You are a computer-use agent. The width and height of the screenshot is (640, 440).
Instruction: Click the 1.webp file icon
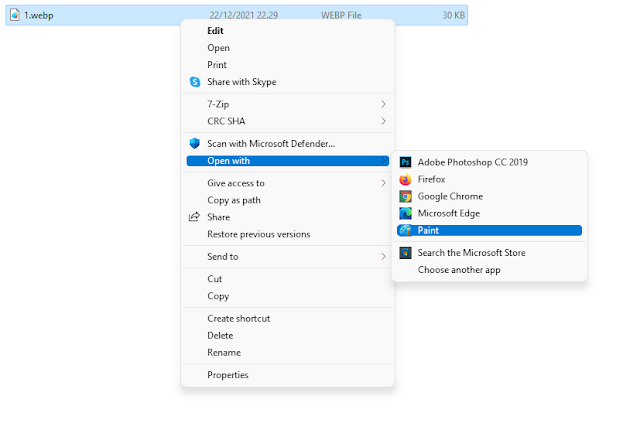(x=15, y=16)
